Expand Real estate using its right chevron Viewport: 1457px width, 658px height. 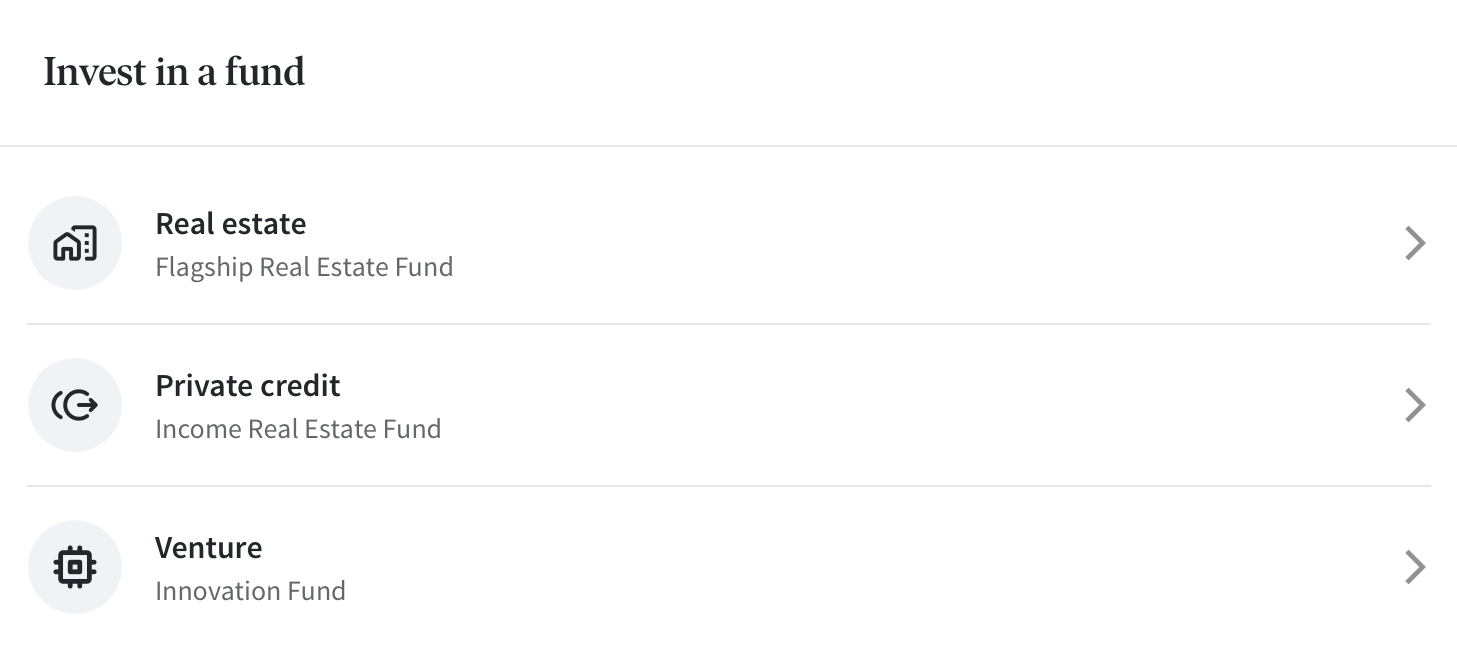[x=1415, y=243]
